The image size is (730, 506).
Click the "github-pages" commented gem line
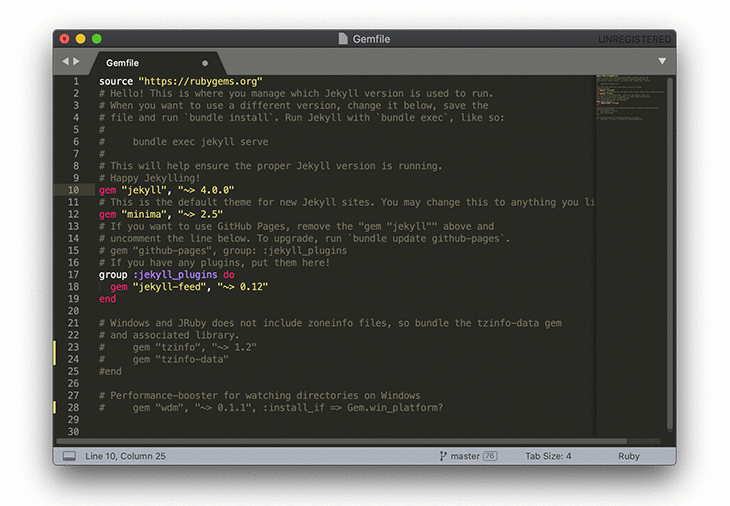tap(223, 250)
